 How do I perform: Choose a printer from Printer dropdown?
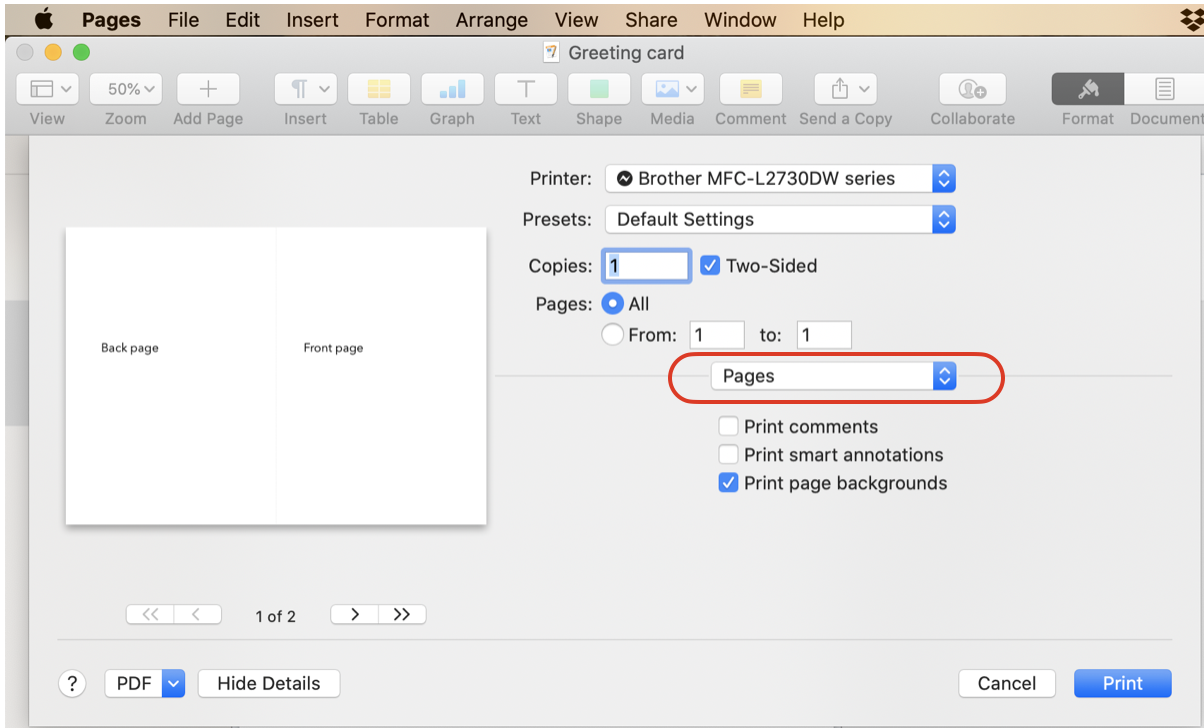pyautogui.click(x=781, y=179)
